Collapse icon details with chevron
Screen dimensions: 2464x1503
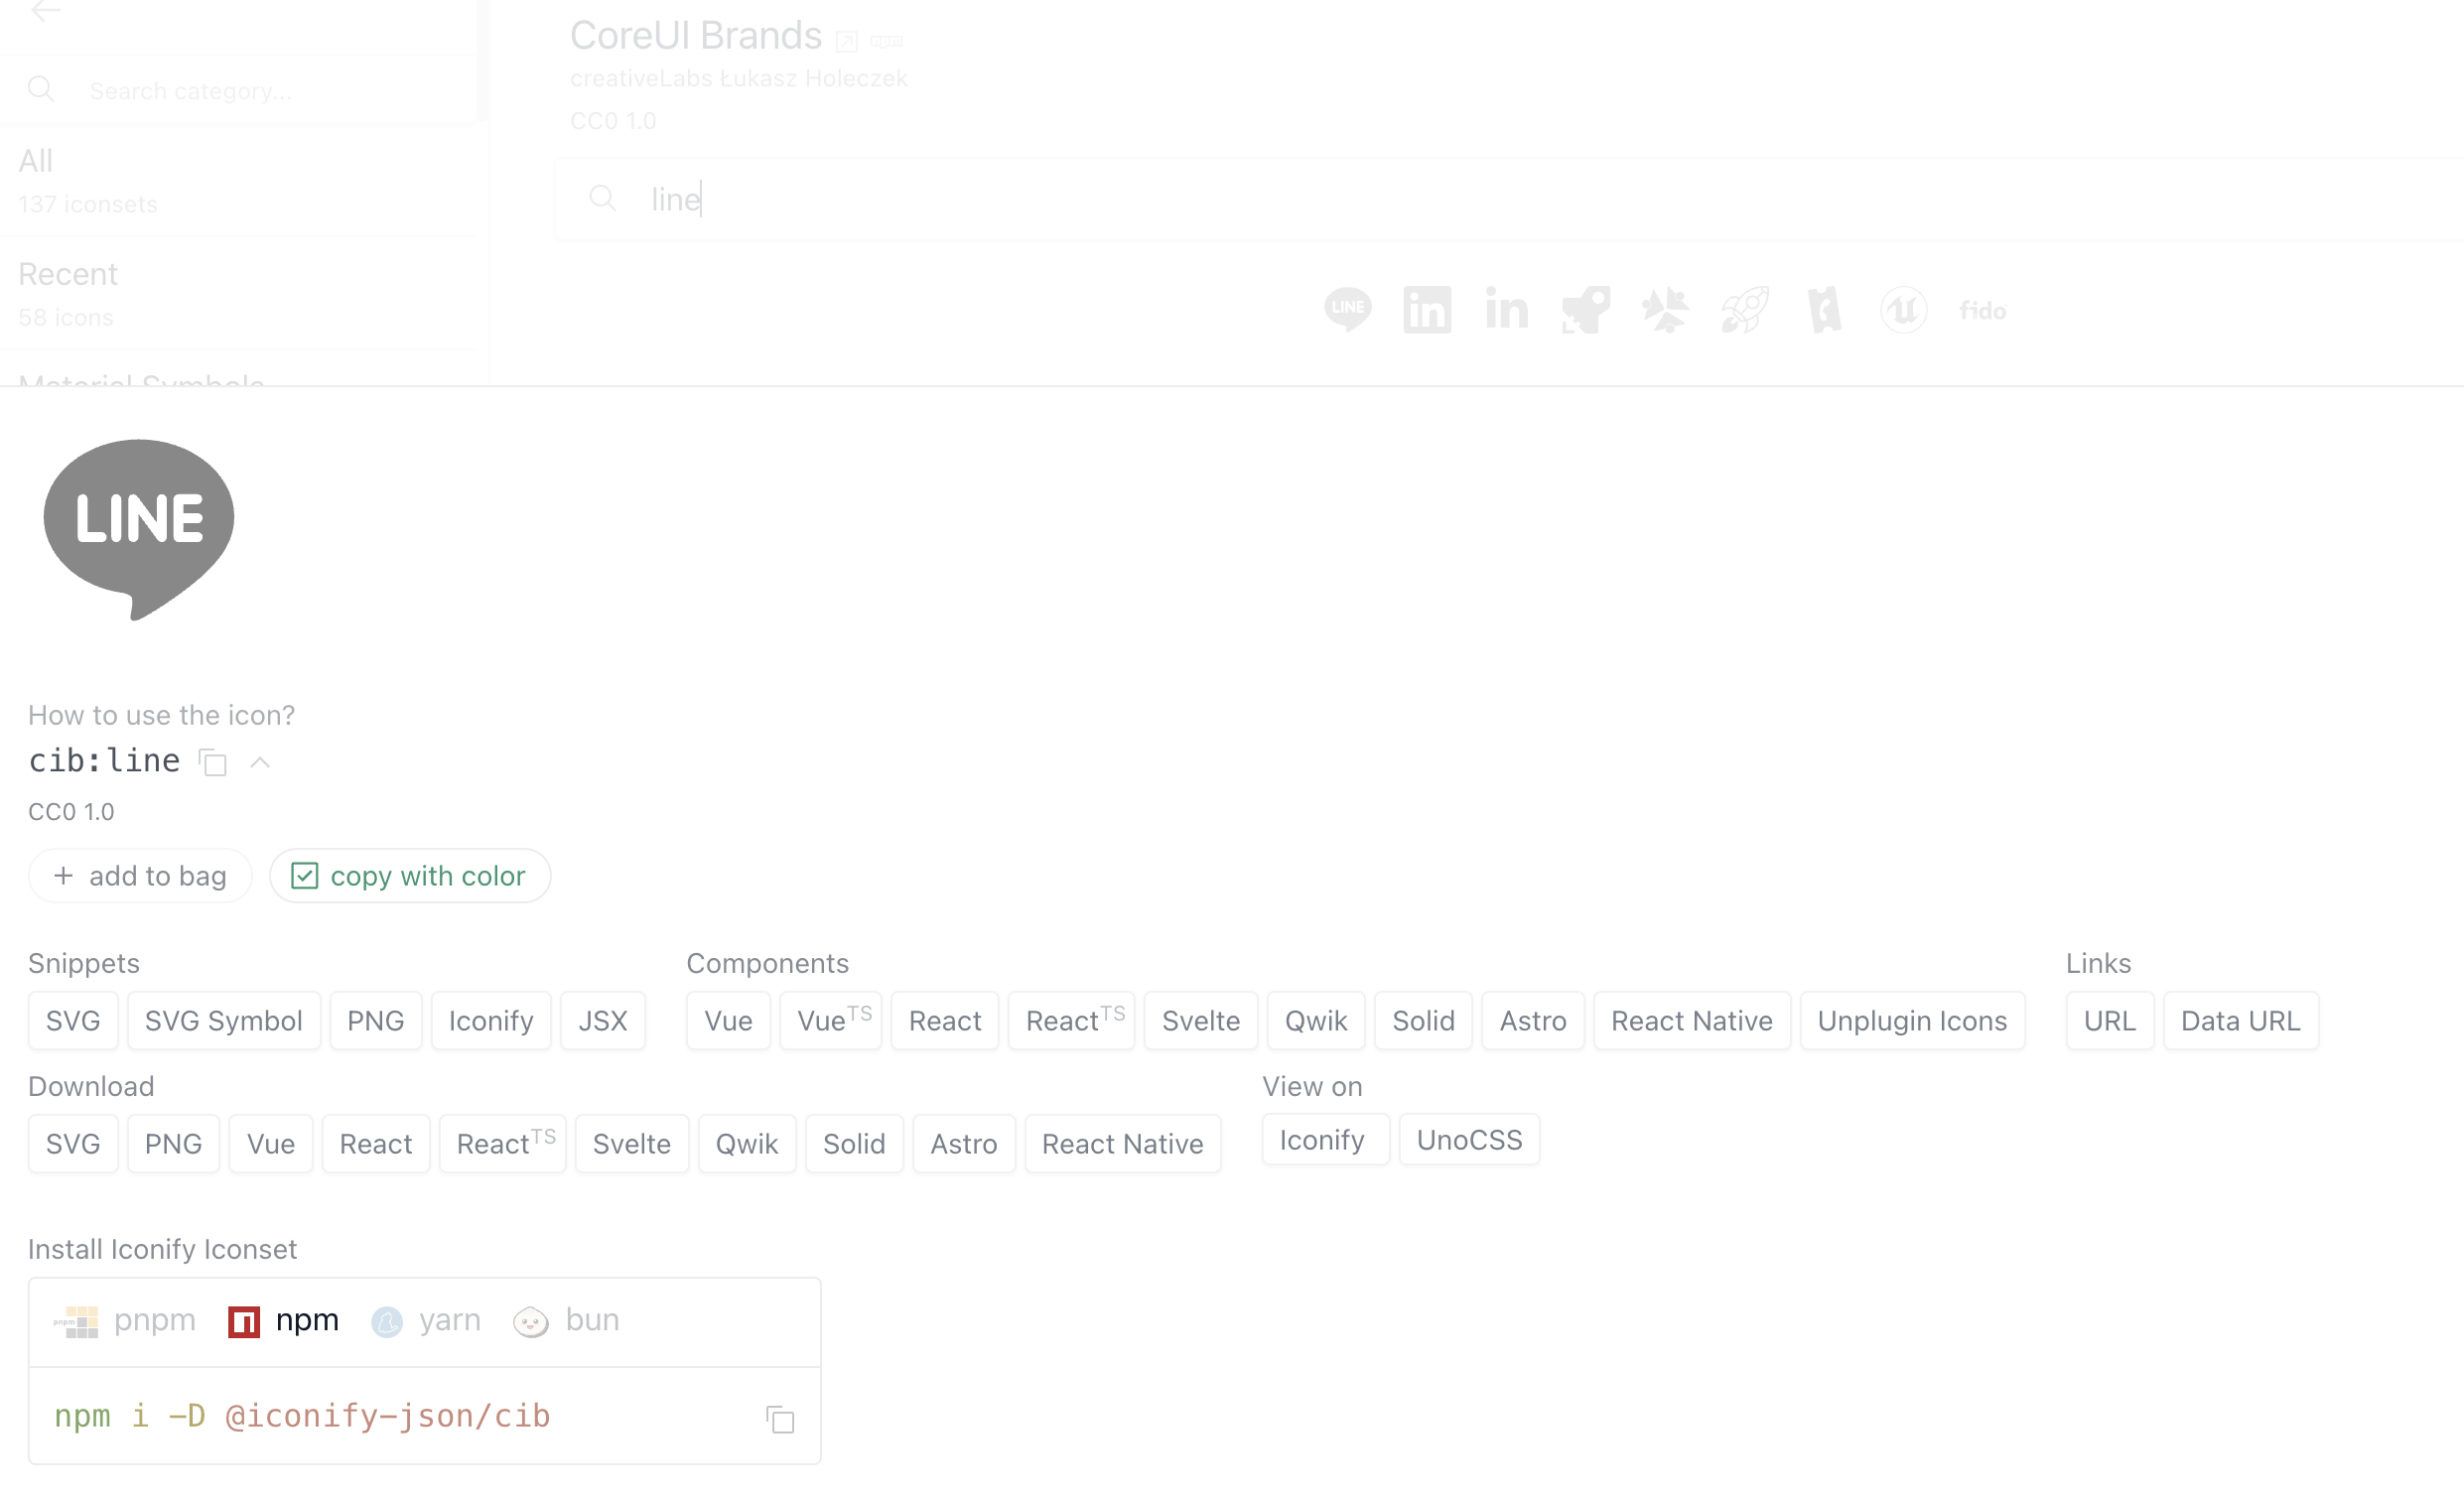[260, 763]
